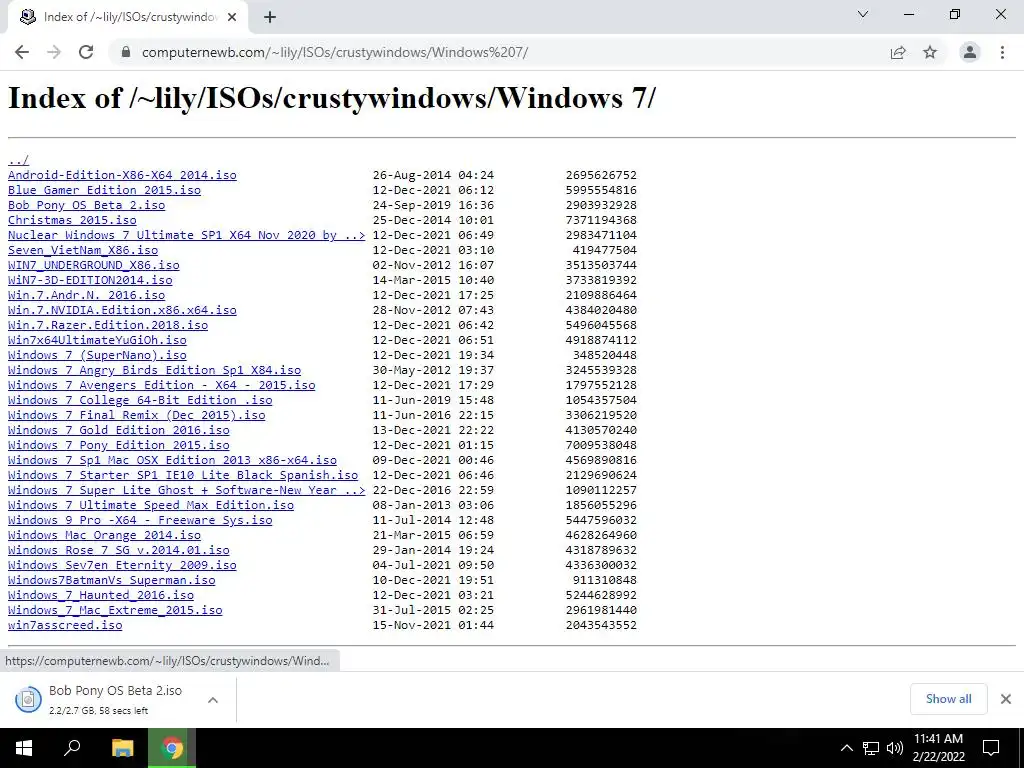Image resolution: width=1024 pixels, height=768 pixels.
Task: Download Windows_7_College_64-Bit_Edition iso
Action: [x=140, y=400]
